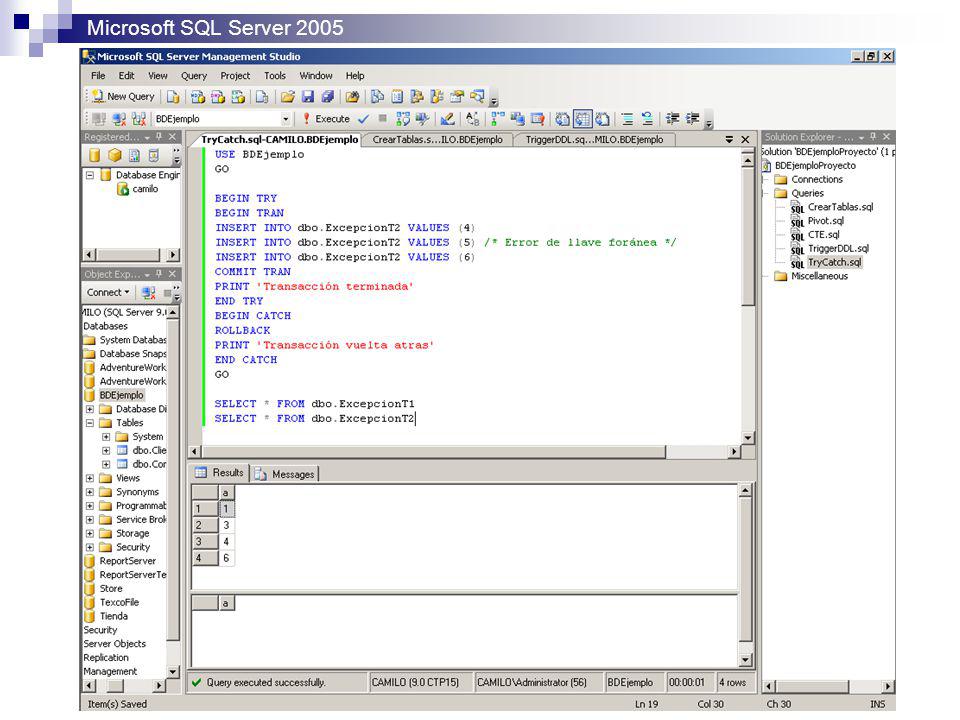Collapse the Tables folder
The height and width of the screenshot is (720, 960).
point(89,423)
